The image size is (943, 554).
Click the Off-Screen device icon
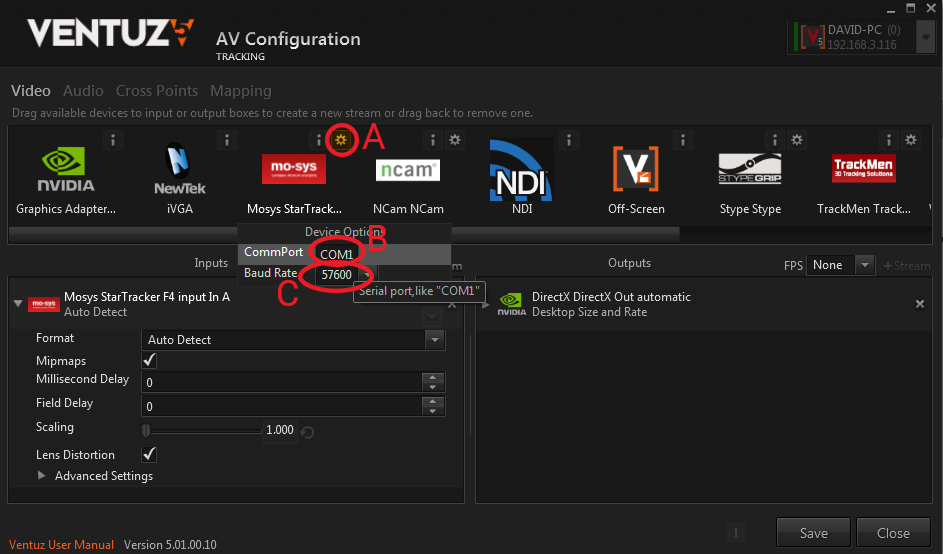tap(638, 168)
